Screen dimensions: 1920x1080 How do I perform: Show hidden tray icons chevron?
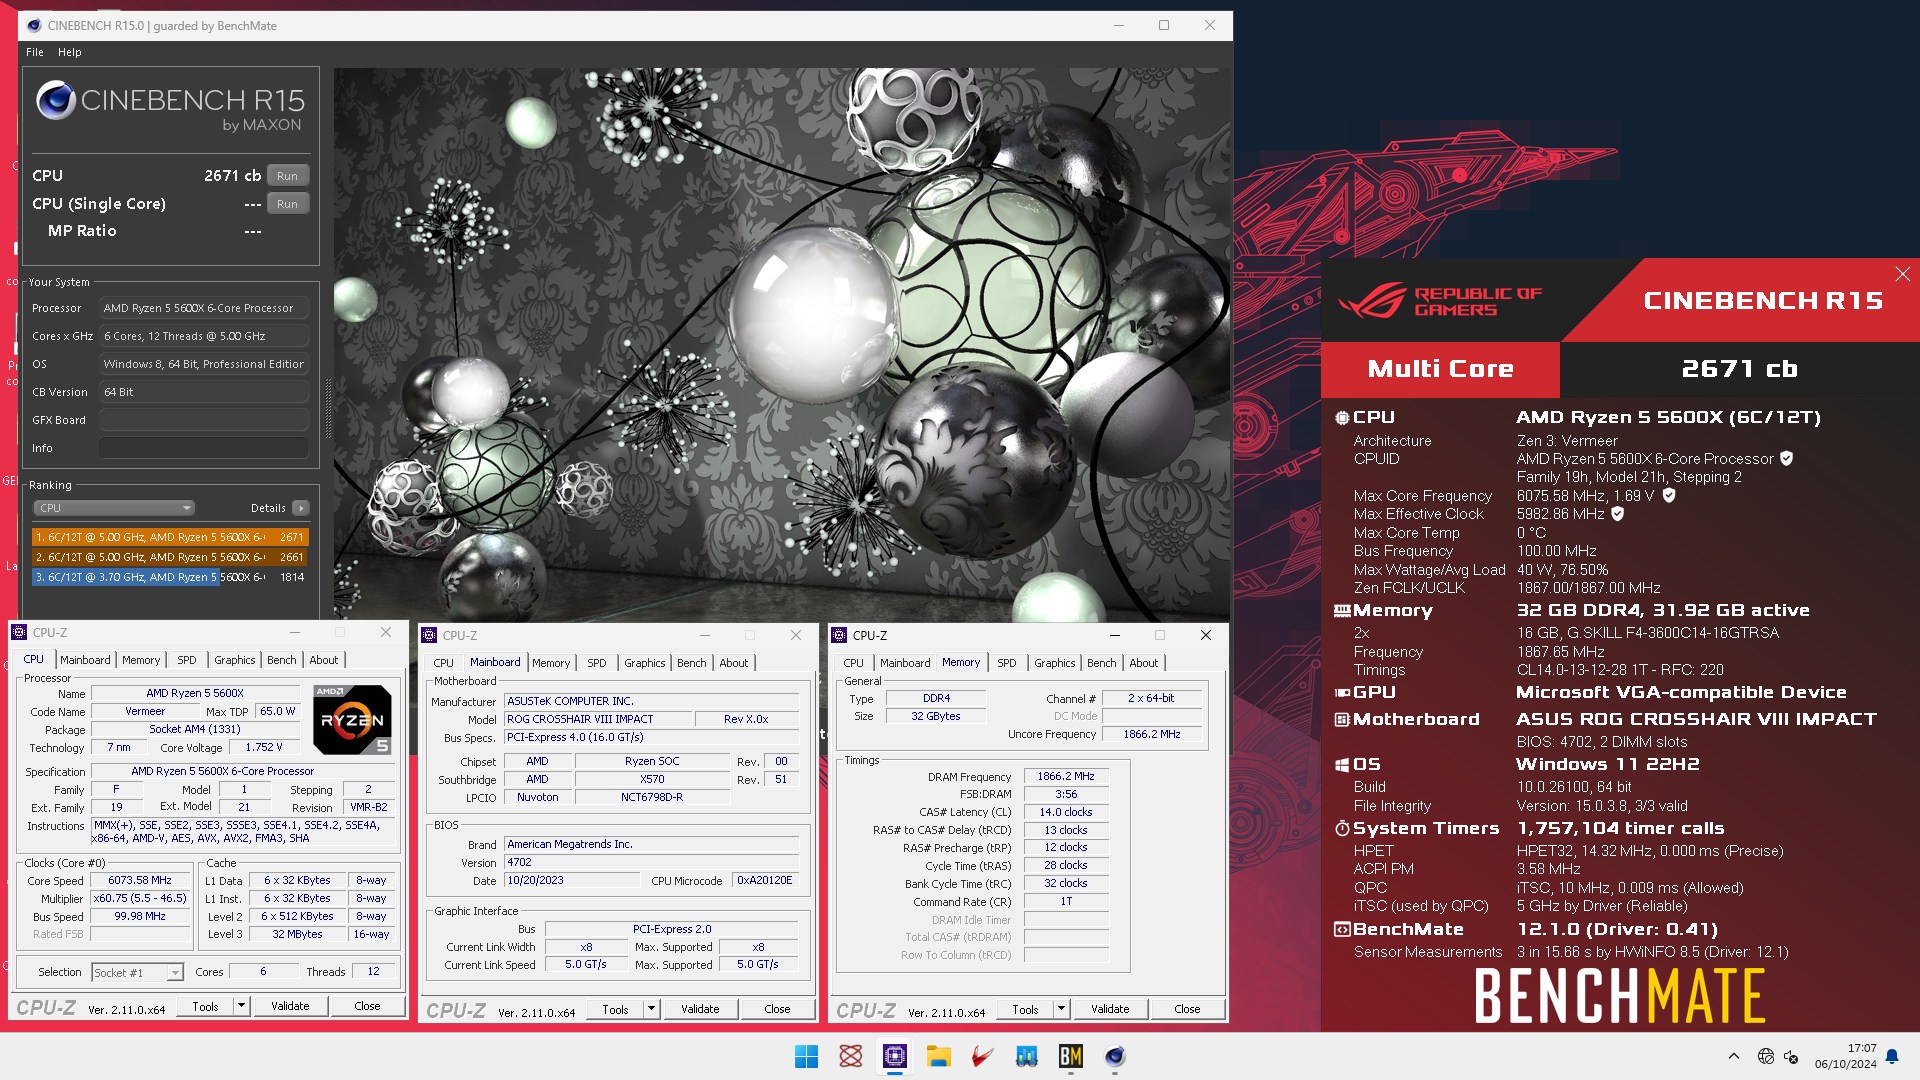(1734, 1056)
